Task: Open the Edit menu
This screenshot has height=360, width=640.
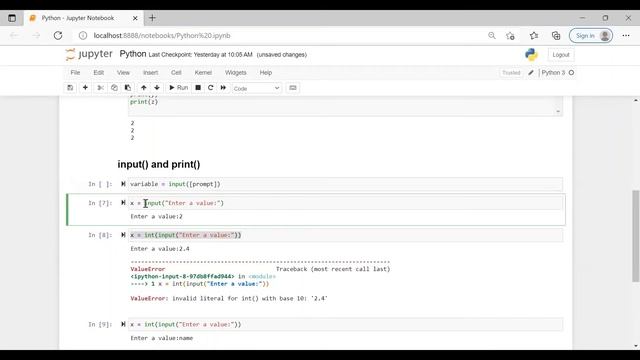Action: pyautogui.click(x=98, y=73)
